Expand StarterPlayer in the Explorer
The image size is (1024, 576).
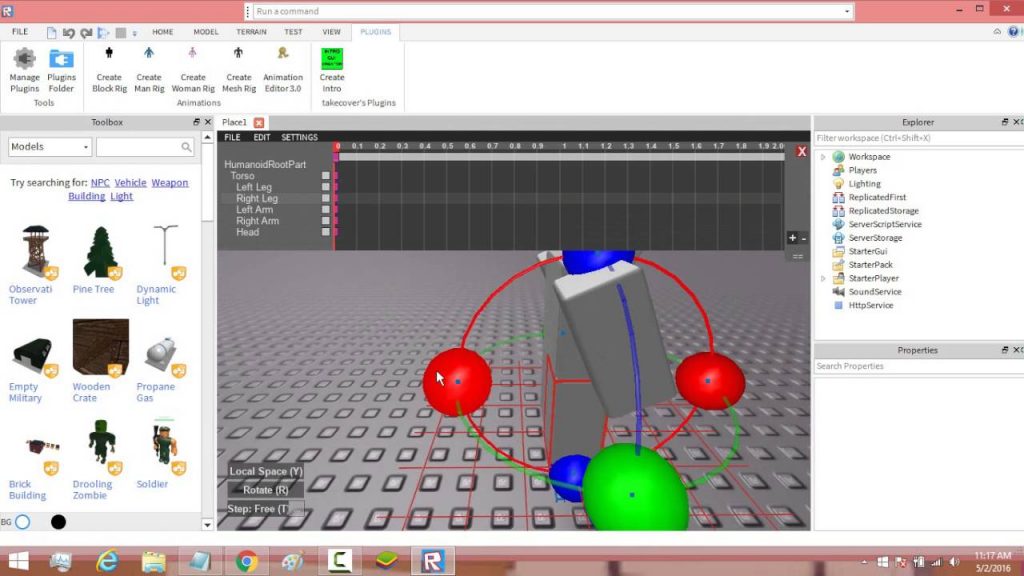[x=823, y=278]
